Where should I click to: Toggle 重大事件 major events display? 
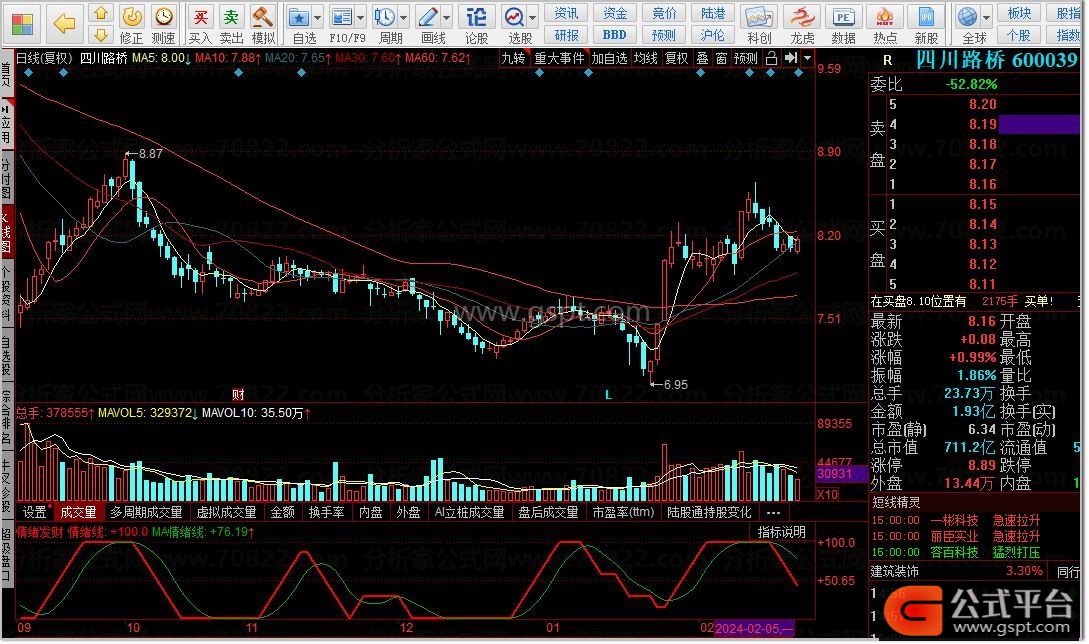[x=559, y=59]
